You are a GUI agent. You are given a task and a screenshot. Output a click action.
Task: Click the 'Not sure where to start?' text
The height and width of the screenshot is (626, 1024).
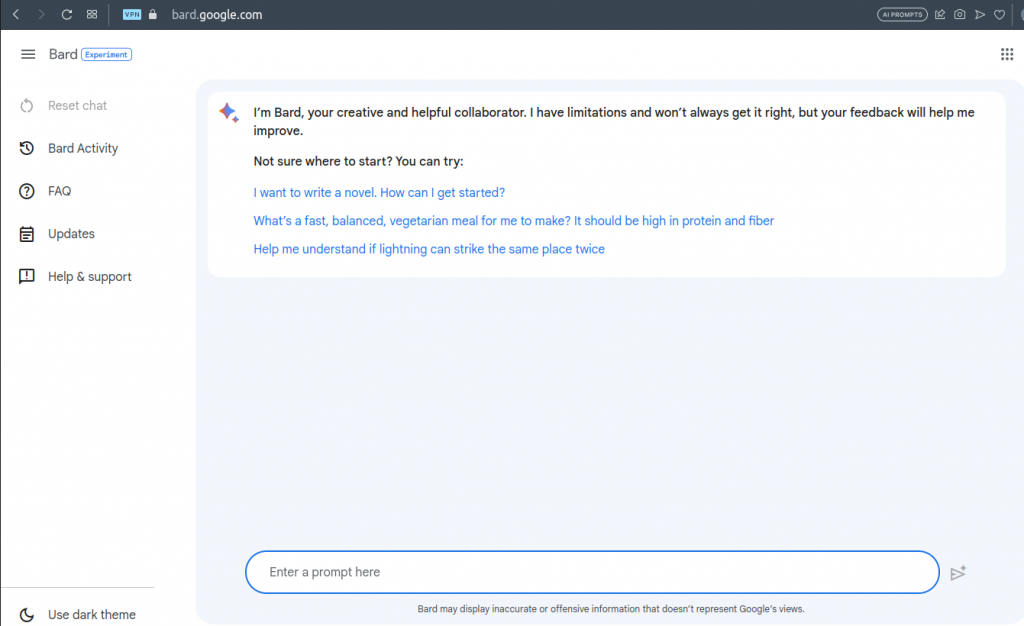pos(359,161)
